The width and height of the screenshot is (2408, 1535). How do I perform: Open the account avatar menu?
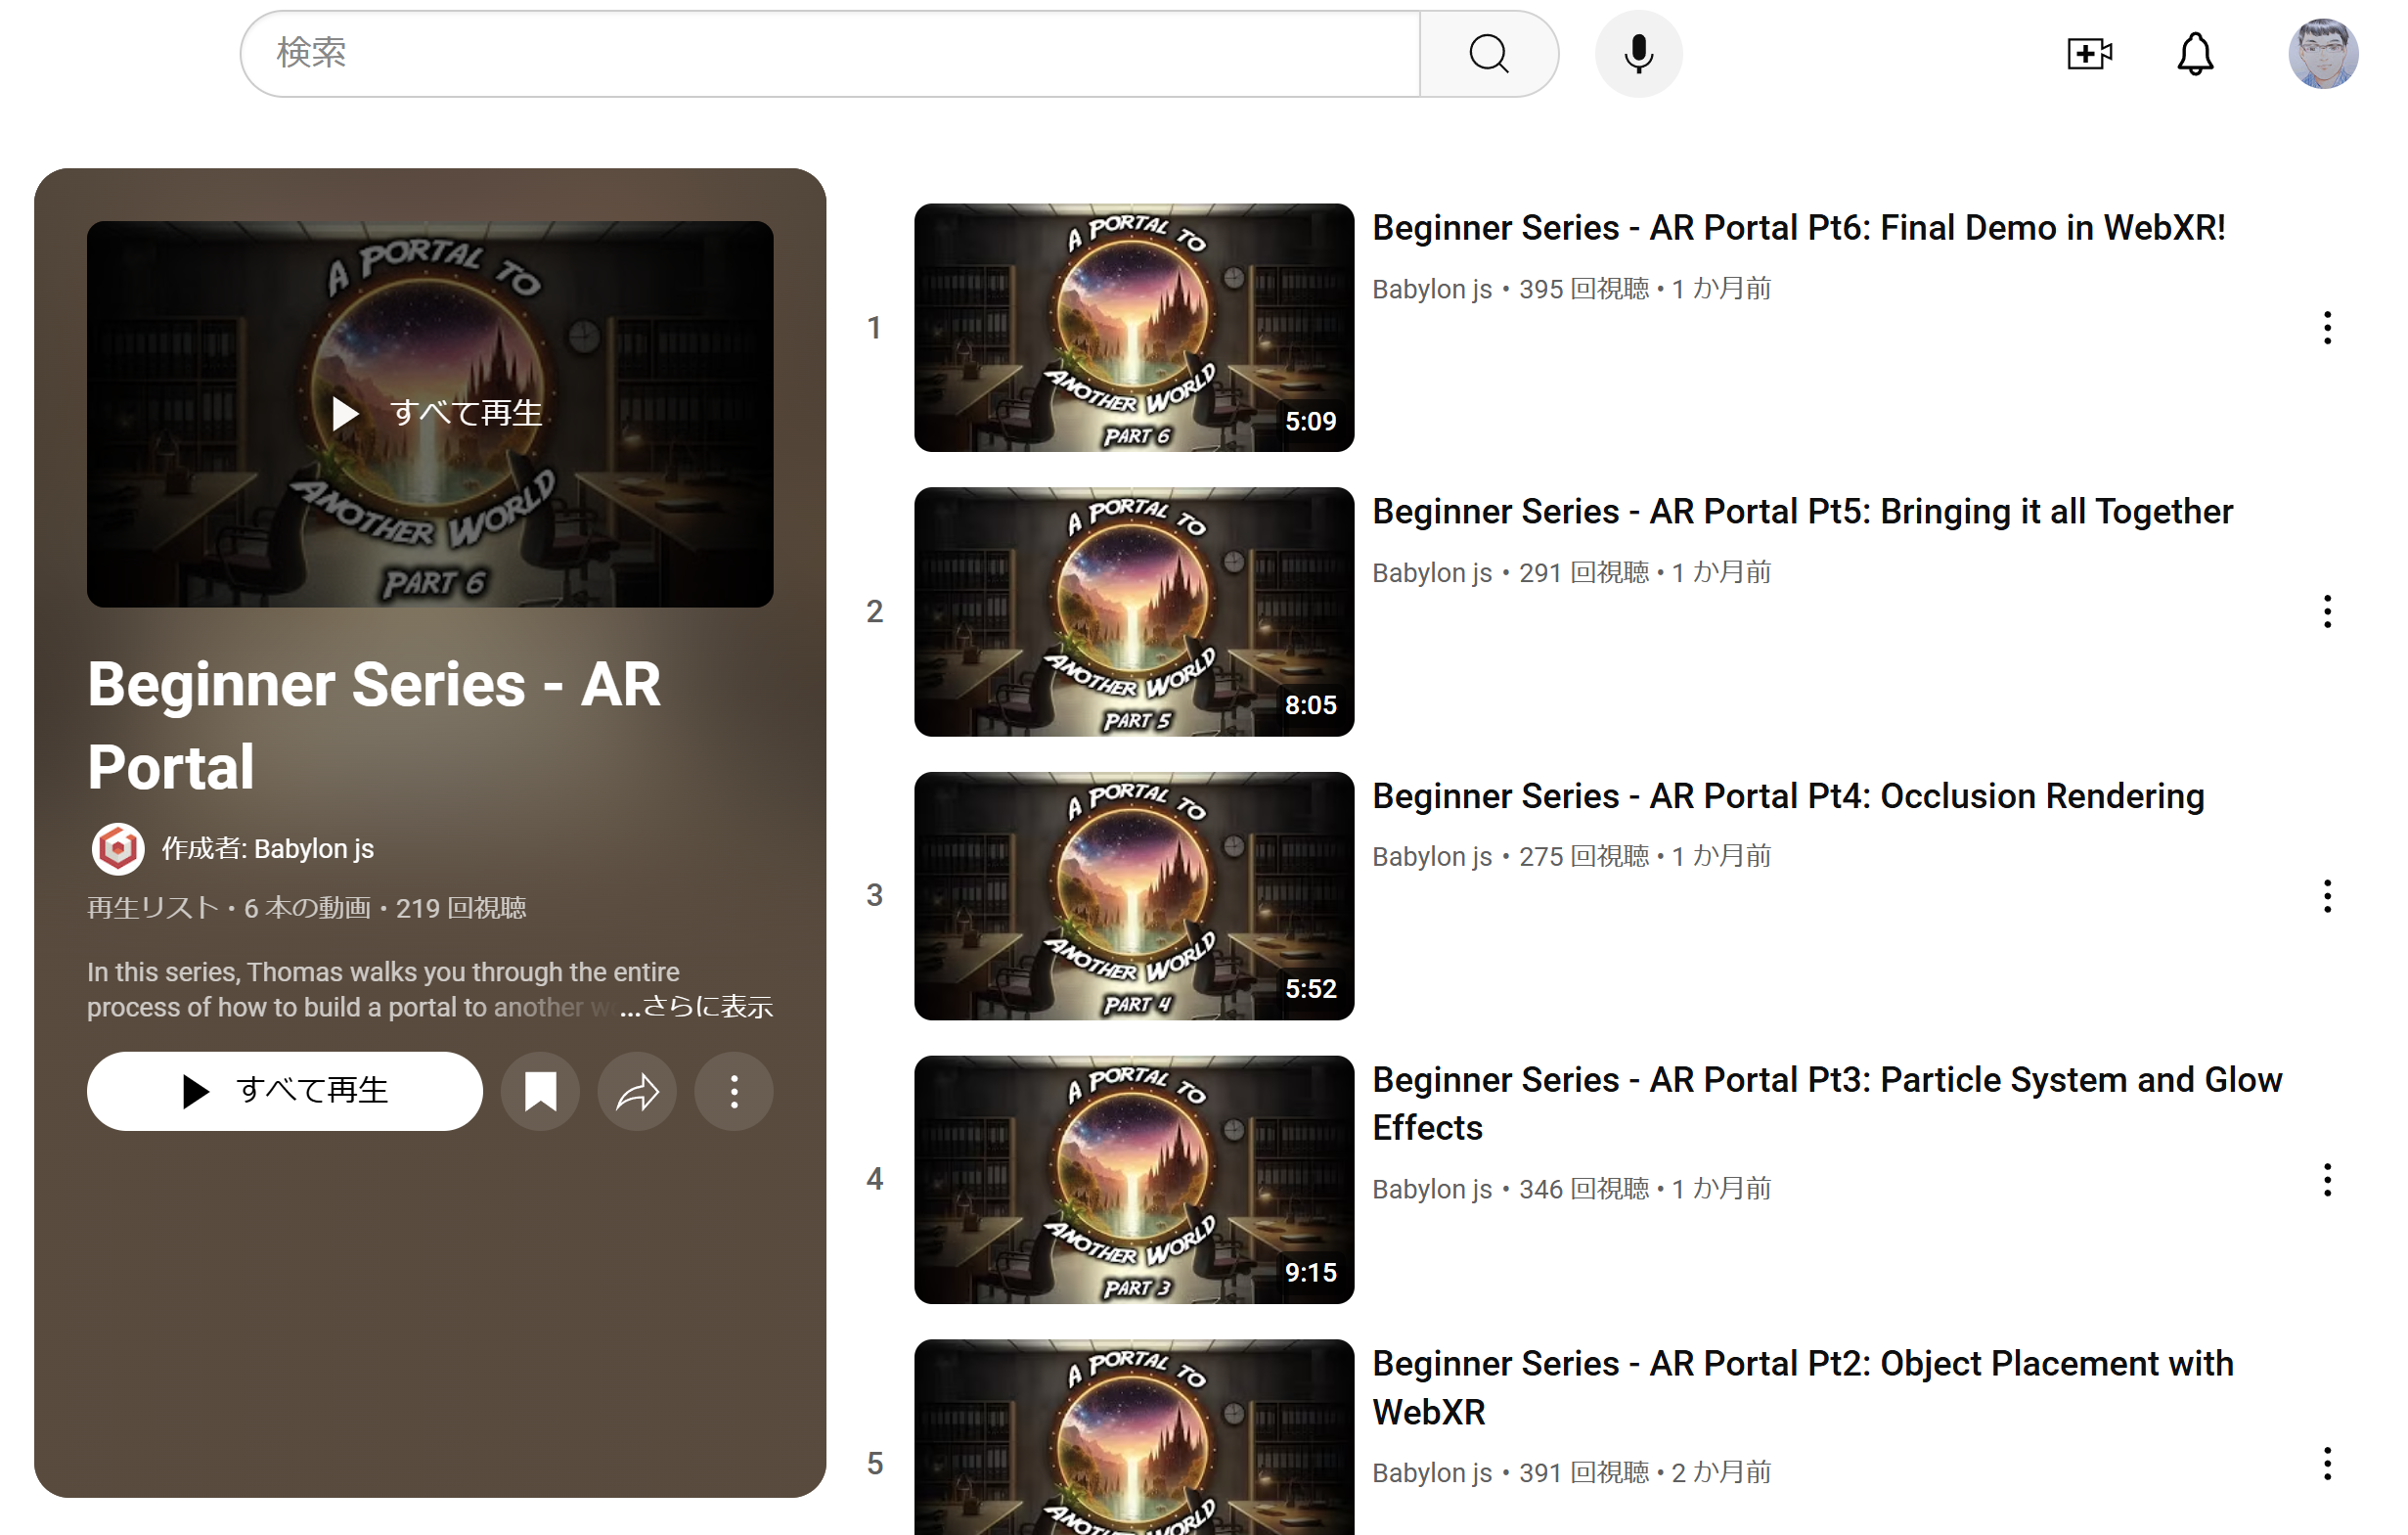[x=2321, y=54]
